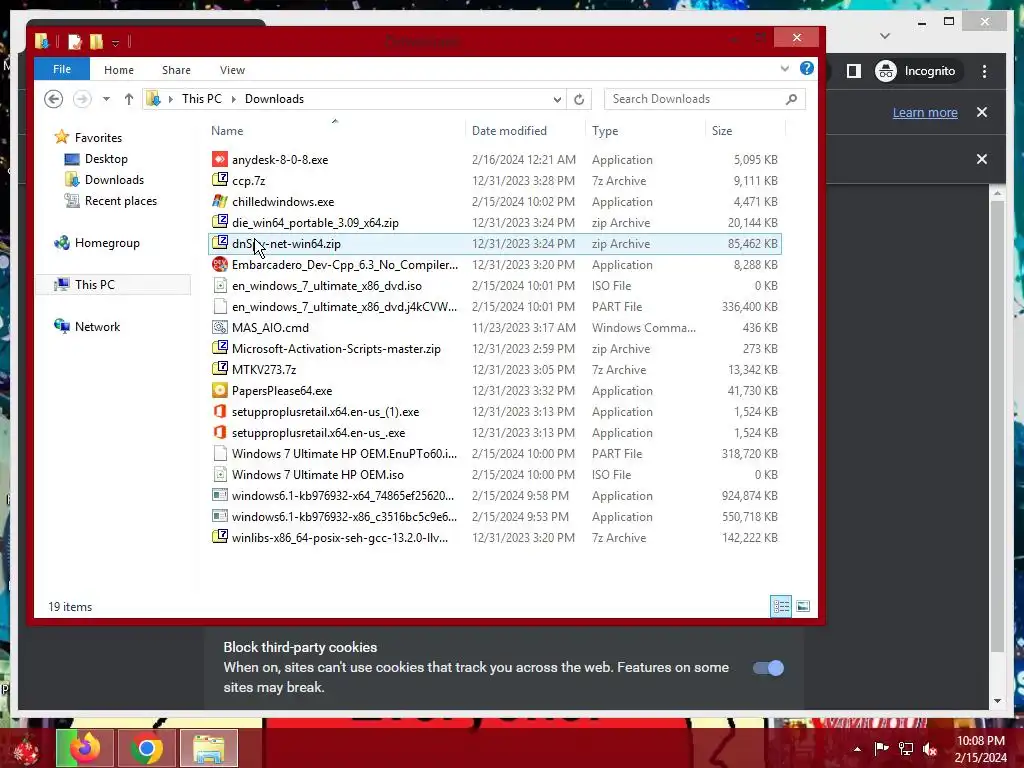The image size is (1024, 768).
Task: Click the Chrome page vertical scrollbar
Action: [997, 424]
